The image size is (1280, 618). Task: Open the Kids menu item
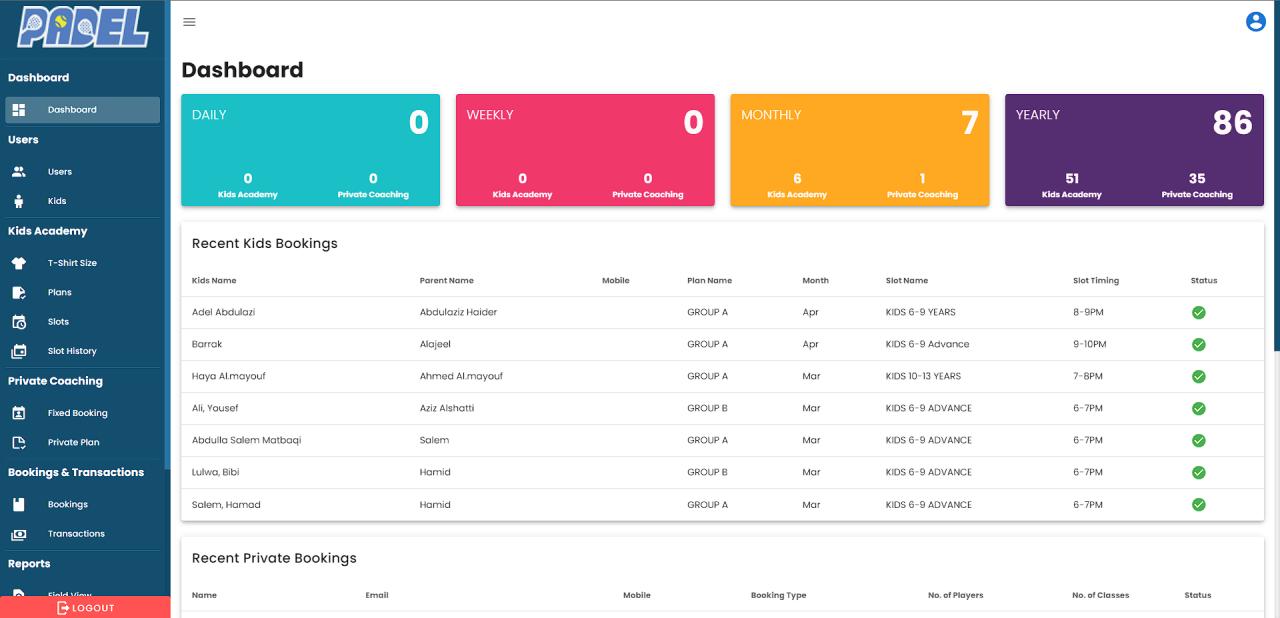click(82, 201)
